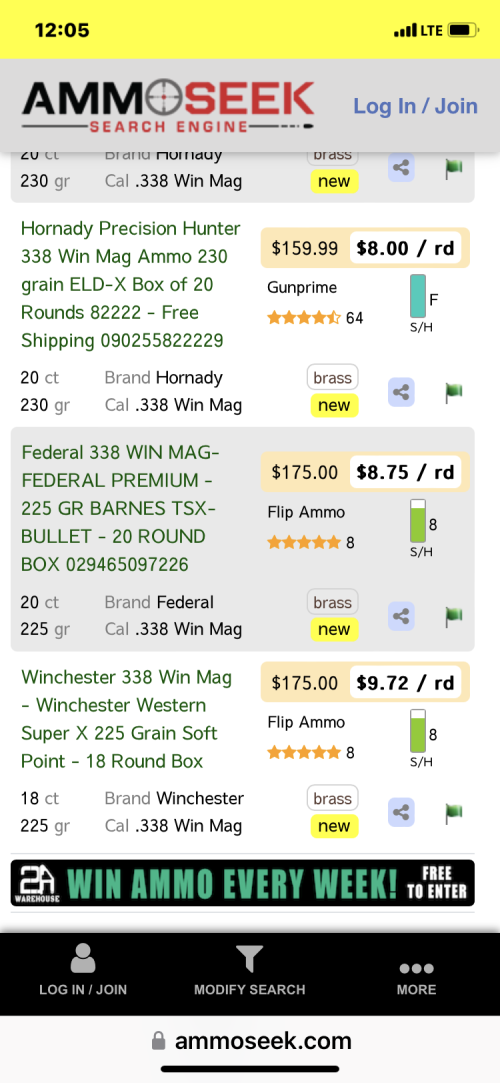The height and width of the screenshot is (1083, 500).
Task: Click the AmmoSeek logo
Action: pyautogui.click(x=168, y=106)
